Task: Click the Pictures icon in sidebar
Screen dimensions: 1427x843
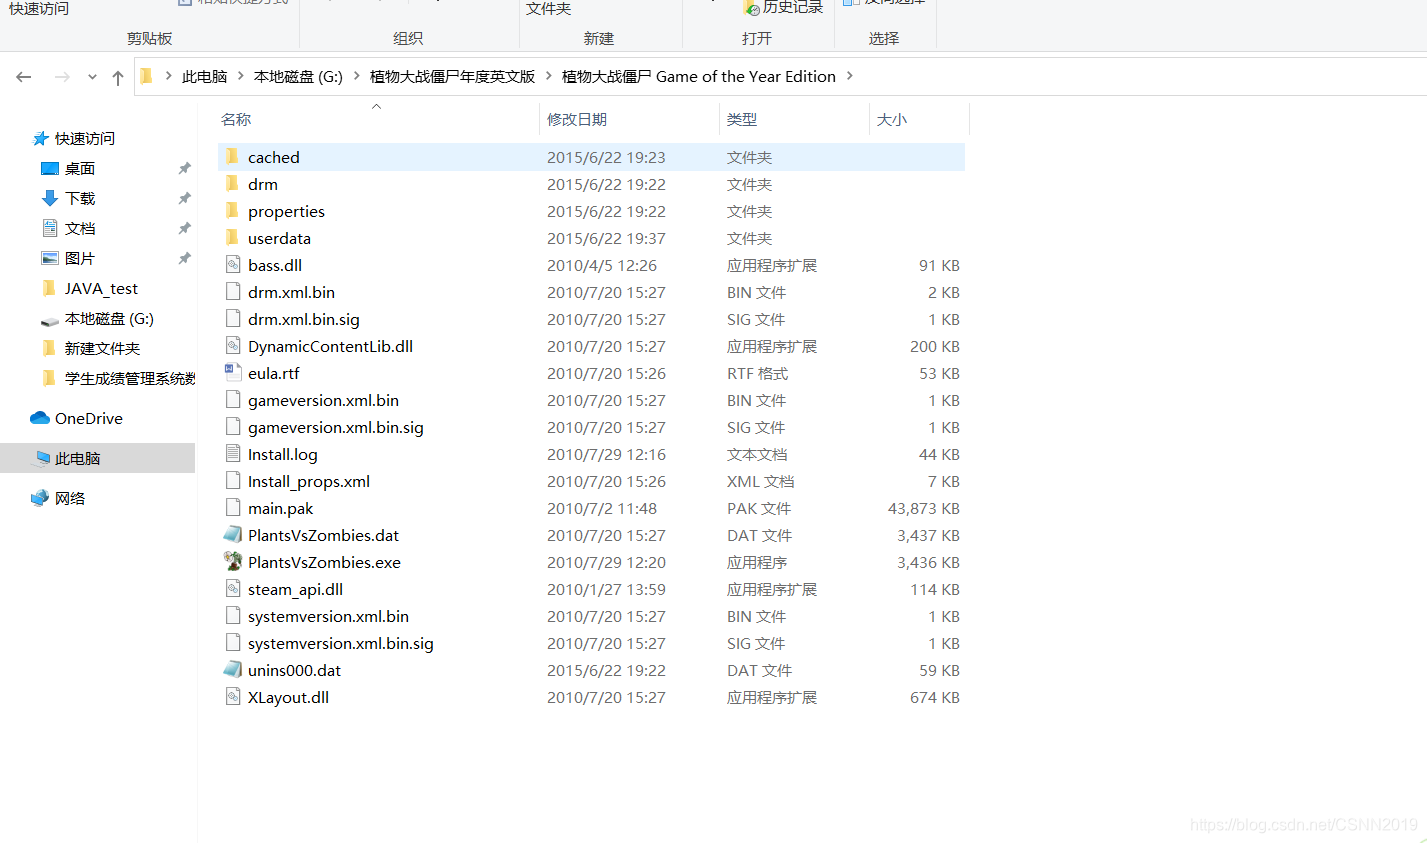Action: pyautogui.click(x=50, y=258)
